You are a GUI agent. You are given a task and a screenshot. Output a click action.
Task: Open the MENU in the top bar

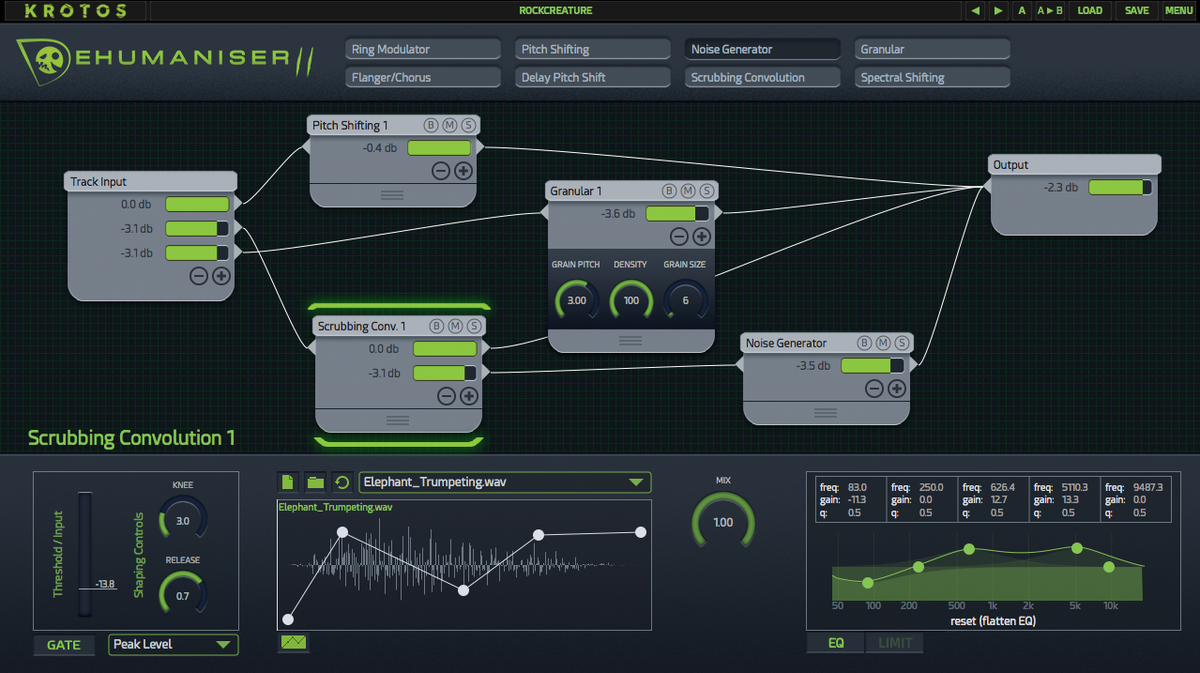click(1178, 11)
